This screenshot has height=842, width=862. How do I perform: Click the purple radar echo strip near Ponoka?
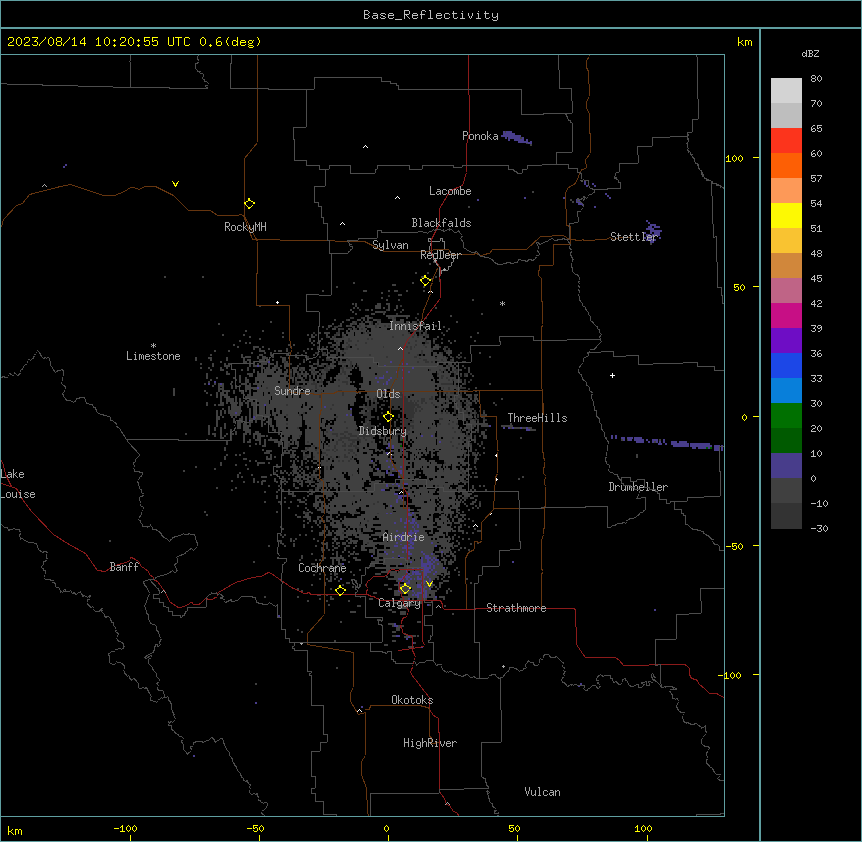click(x=517, y=138)
